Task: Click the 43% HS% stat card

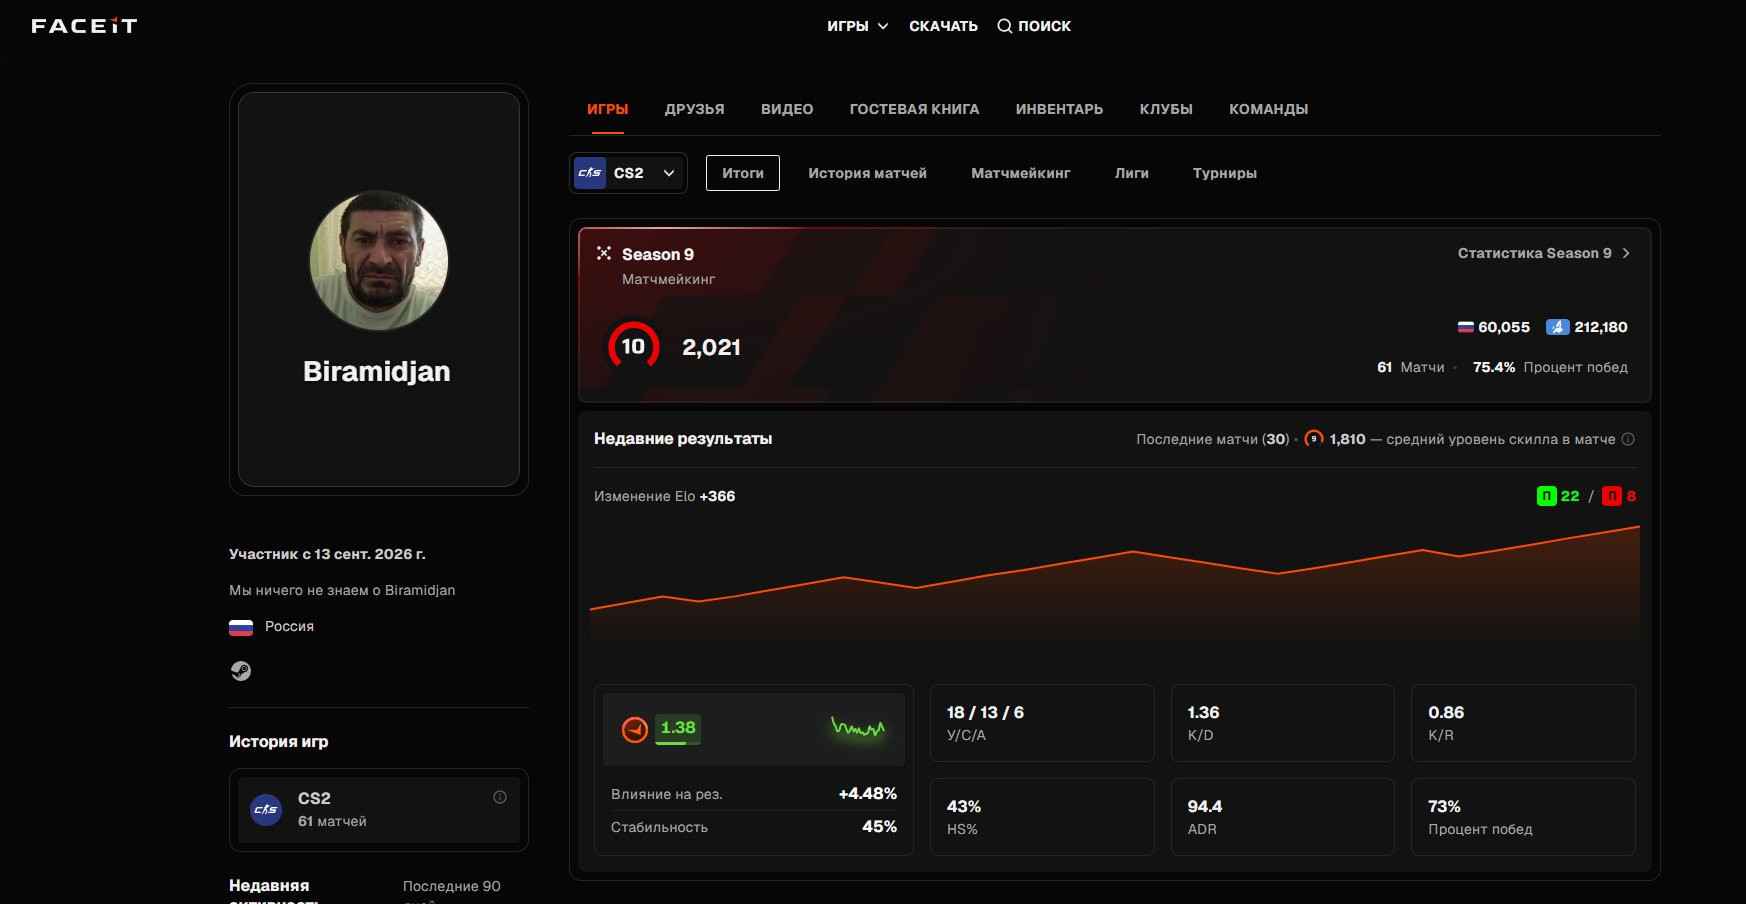Action: pyautogui.click(x=1042, y=817)
